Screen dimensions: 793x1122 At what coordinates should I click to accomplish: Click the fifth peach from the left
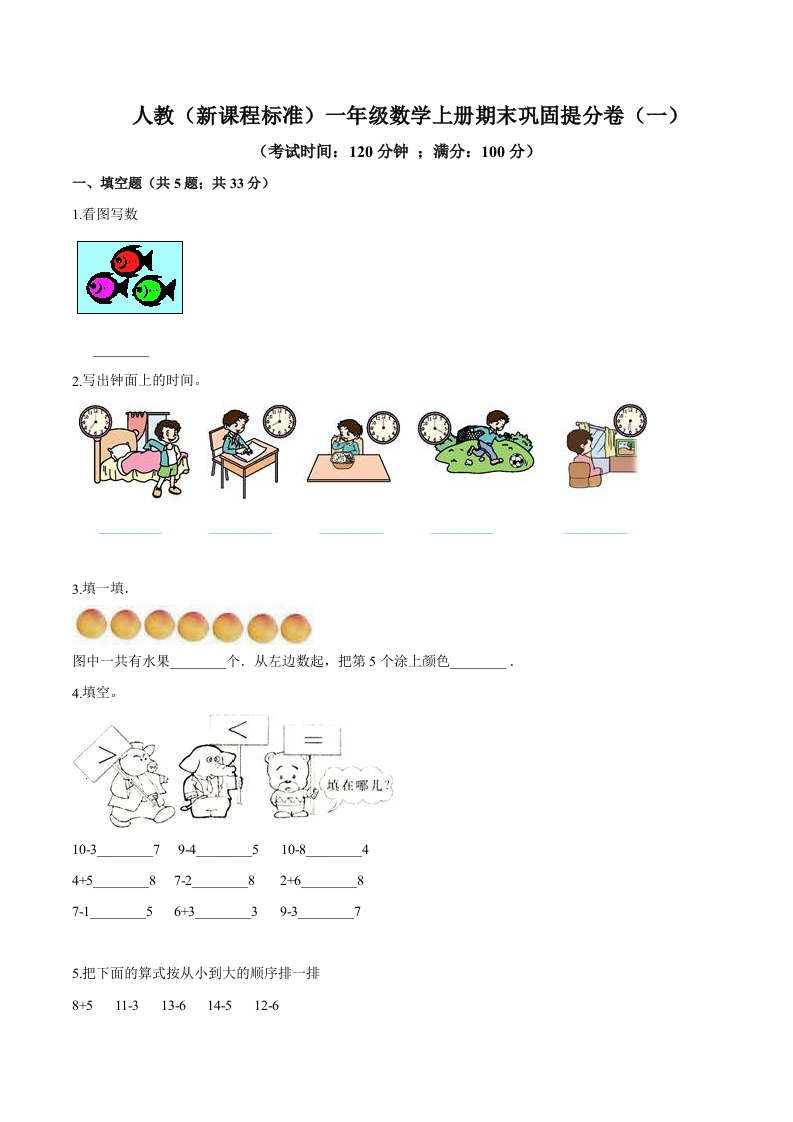(x=228, y=626)
